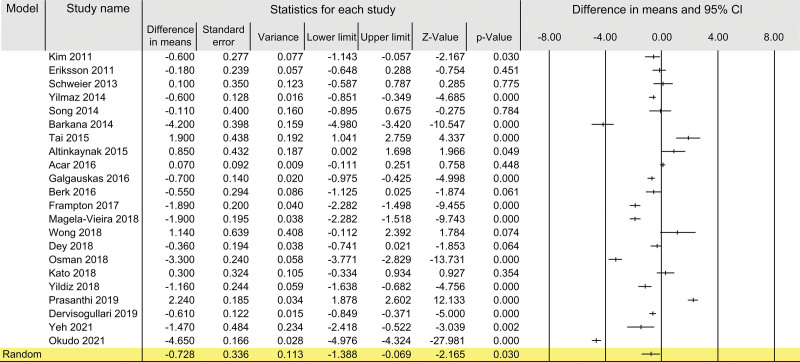The height and width of the screenshot is (362, 800).
Task: Click the Standard error column header
Action: pos(223,36)
